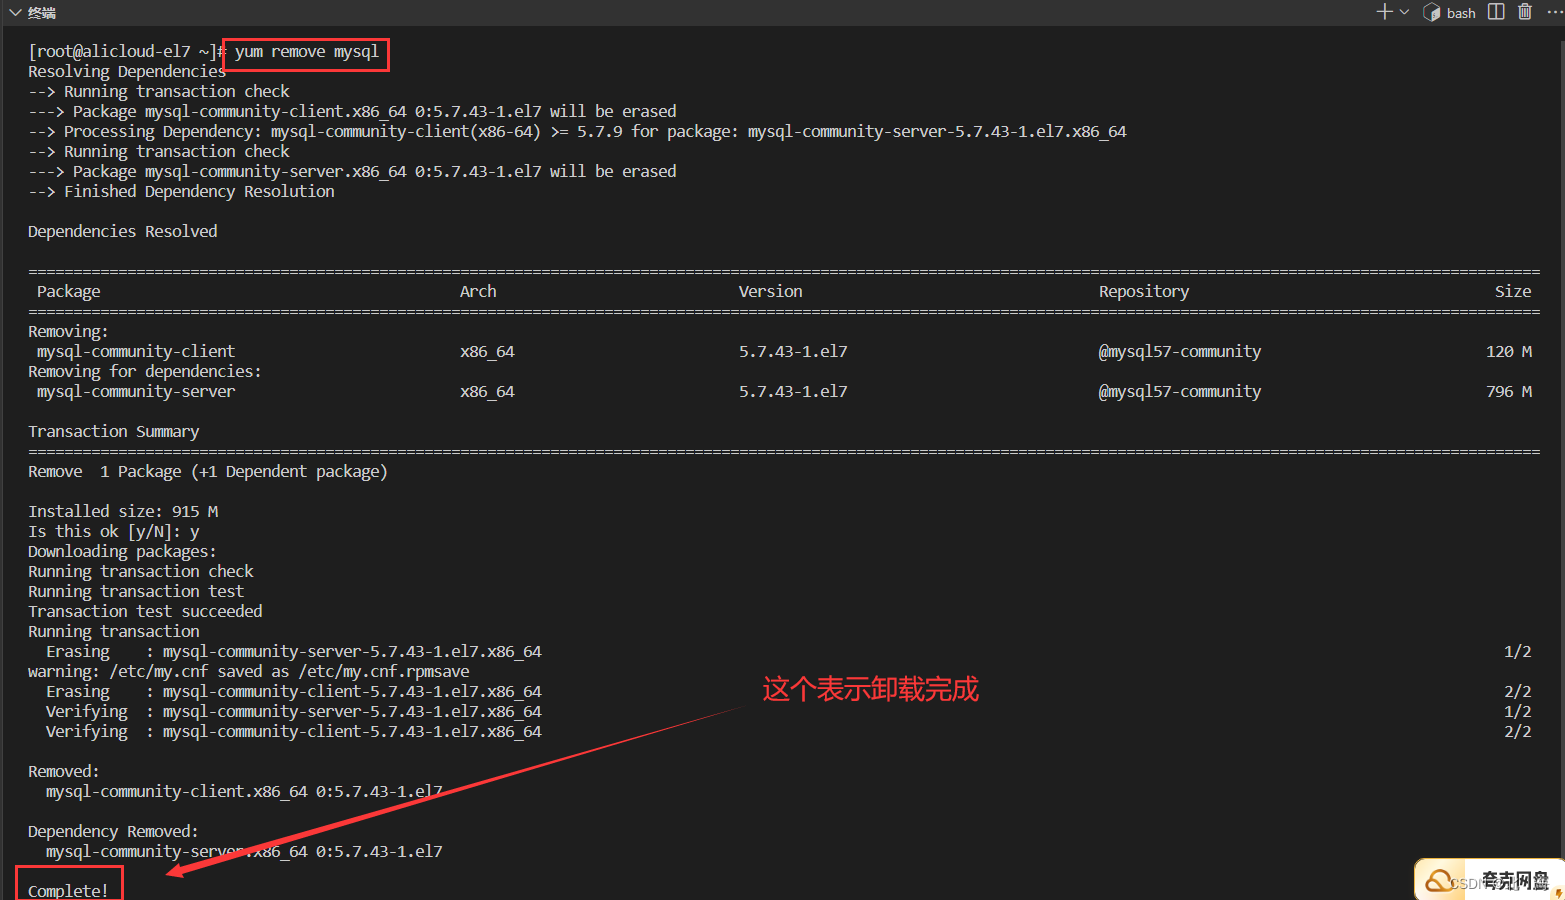Click the Verifying mysql-community-client line

(x=293, y=732)
